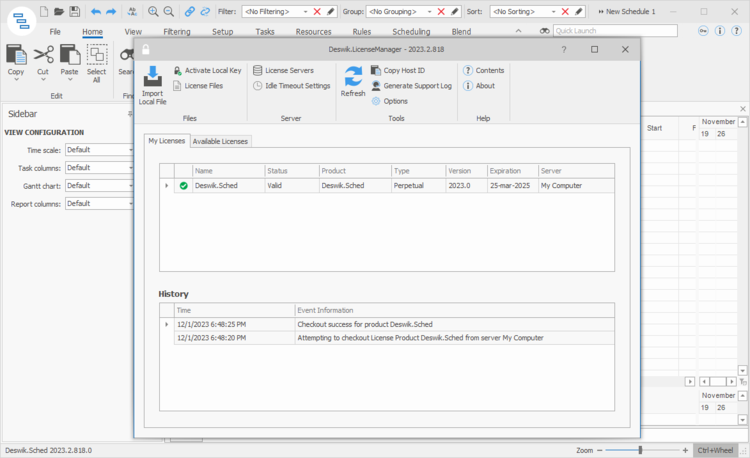Open the Blend ribbon tab
Image resolution: width=750 pixels, height=458 pixels.
pos(461,32)
